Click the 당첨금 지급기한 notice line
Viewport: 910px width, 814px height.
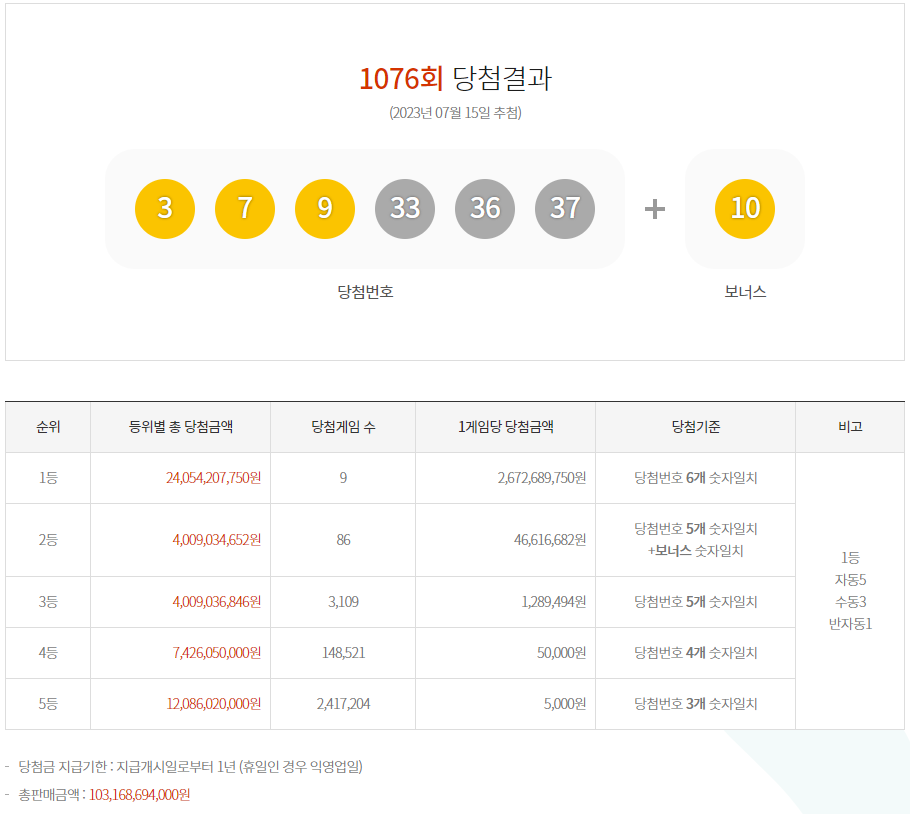(x=190, y=767)
